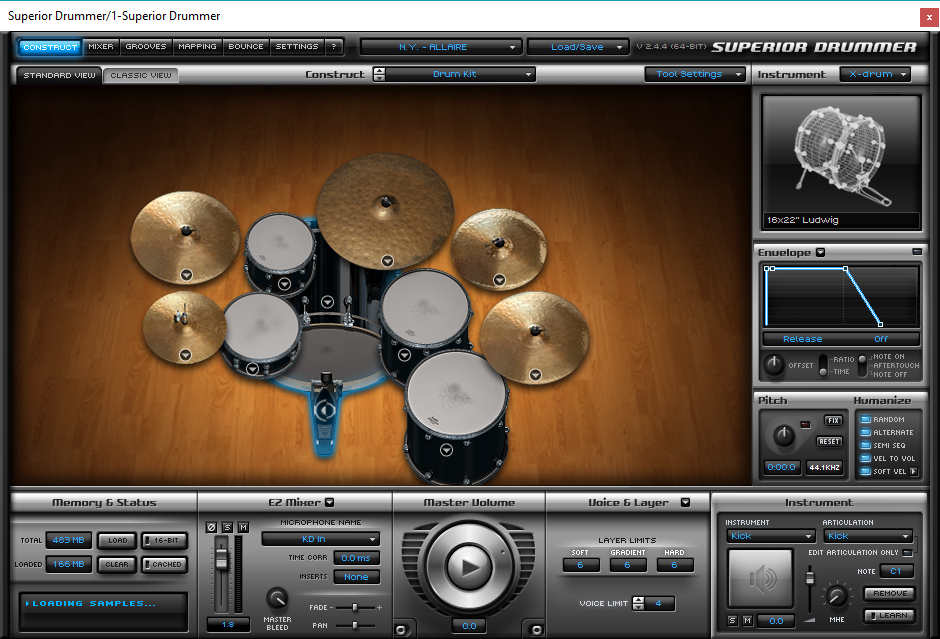Screen dimensions: 940x639
Task: Click the small rack tom head
Action: click(x=280, y=243)
